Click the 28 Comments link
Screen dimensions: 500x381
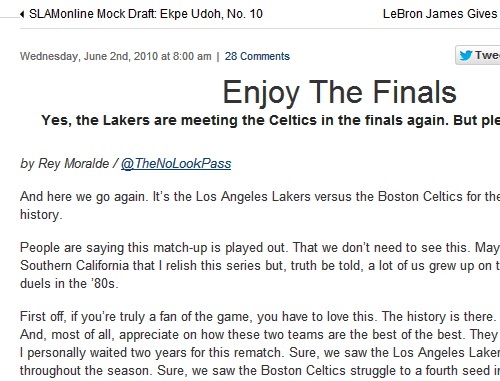(x=257, y=56)
